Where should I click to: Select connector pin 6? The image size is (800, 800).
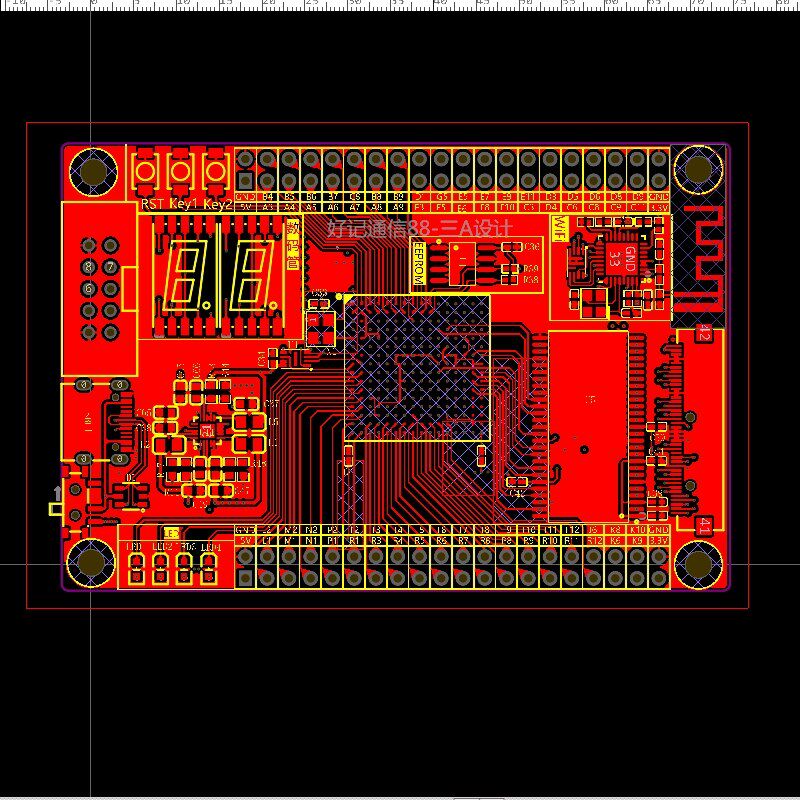click(x=89, y=288)
